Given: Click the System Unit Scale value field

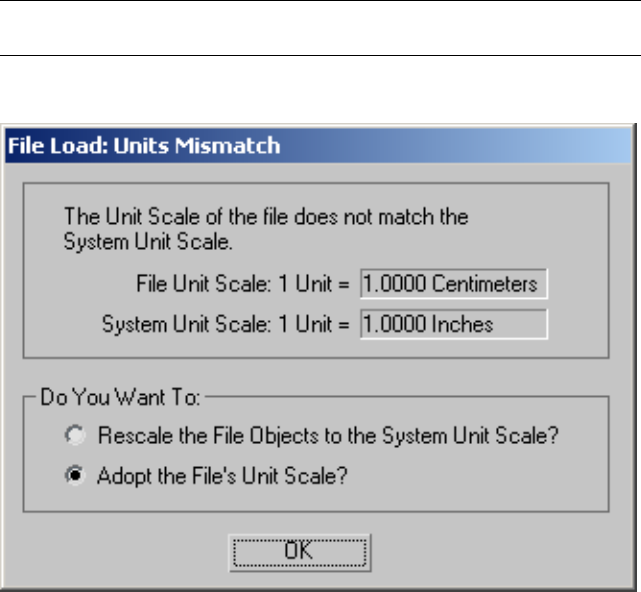Looking at the screenshot, I should coord(454,324).
